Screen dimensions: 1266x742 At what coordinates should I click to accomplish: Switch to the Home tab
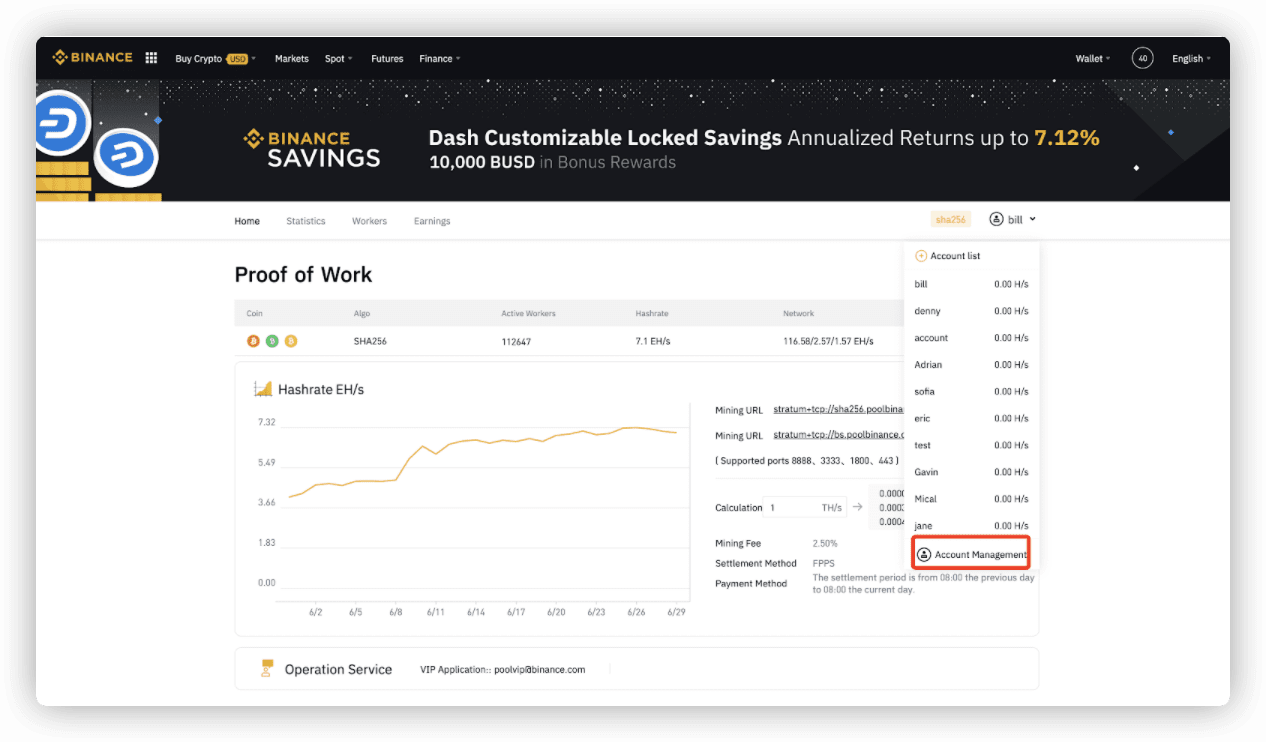tap(247, 221)
